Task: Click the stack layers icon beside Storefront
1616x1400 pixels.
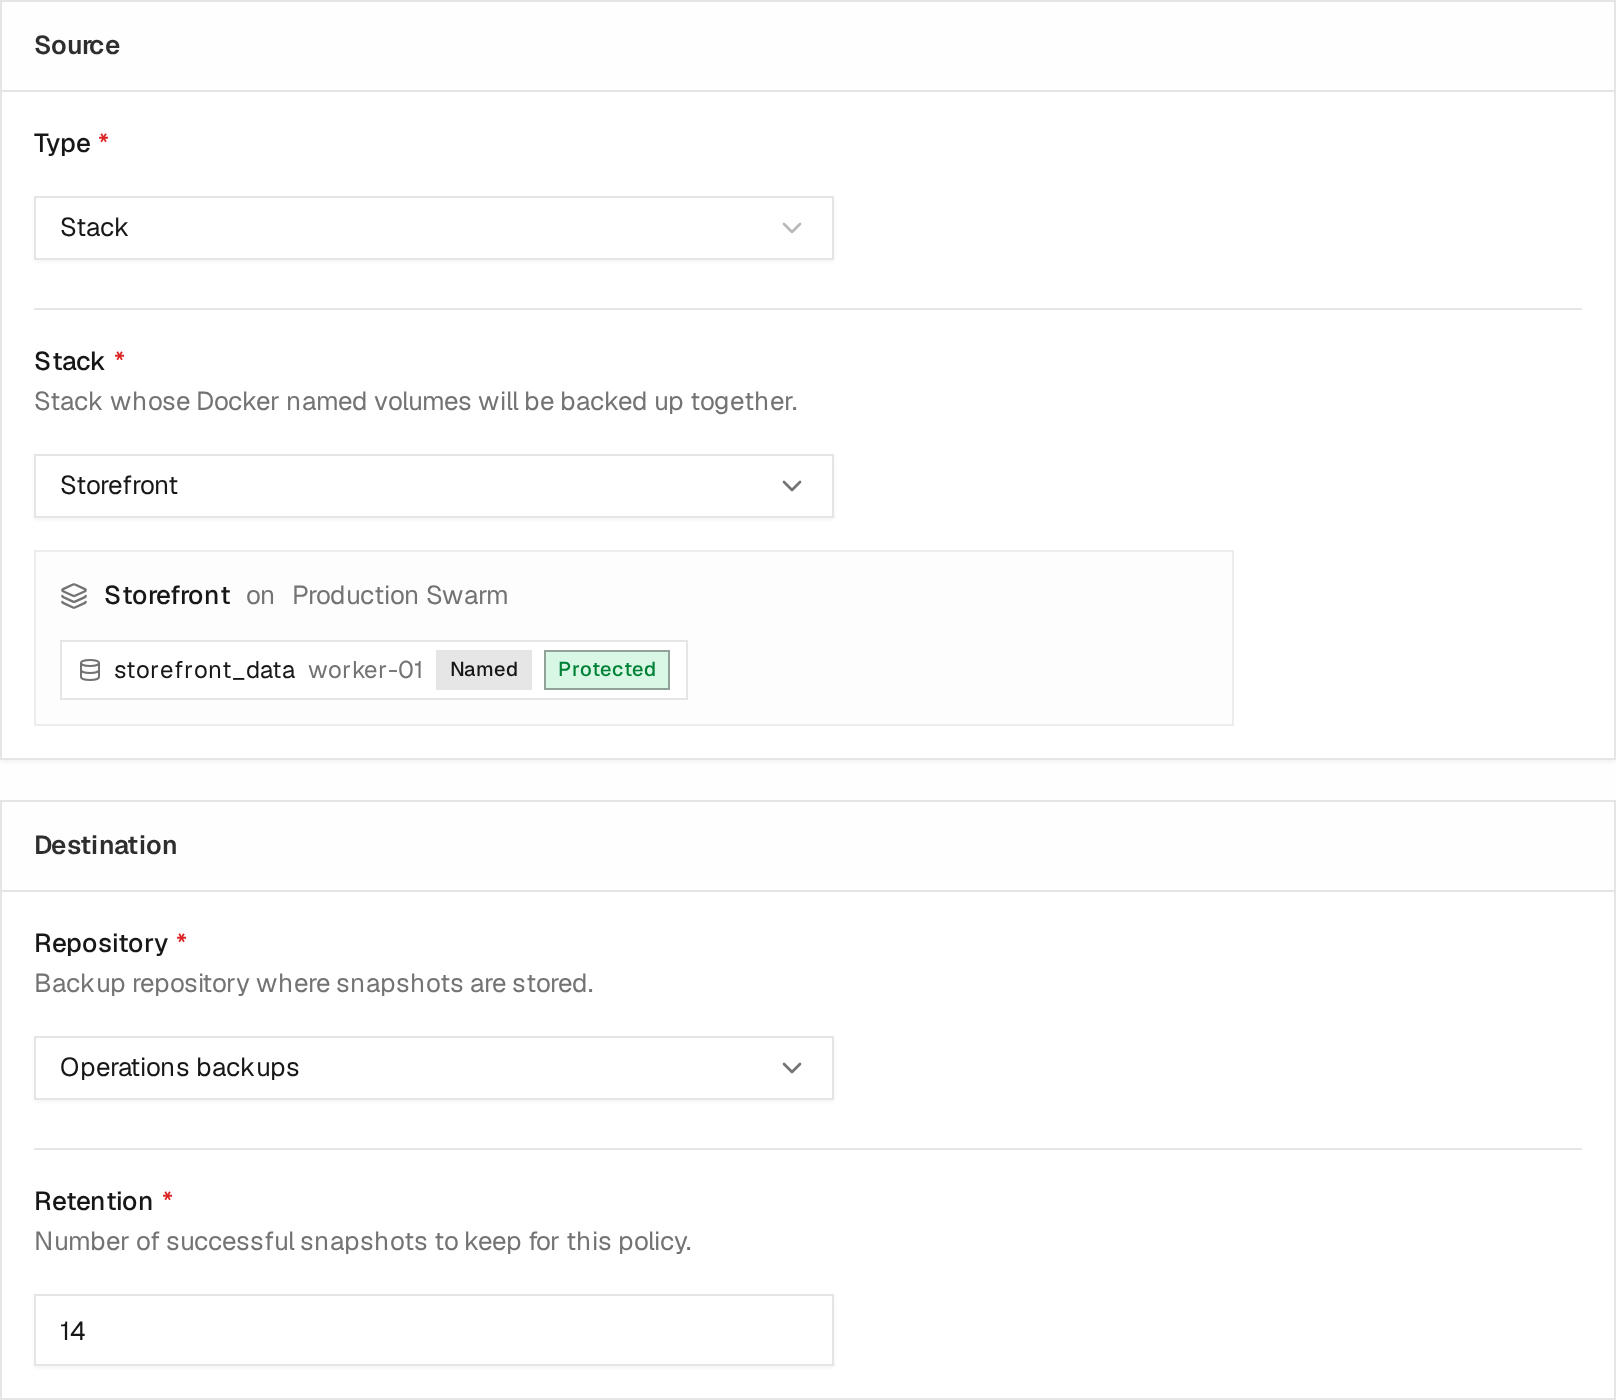Action: click(74, 596)
